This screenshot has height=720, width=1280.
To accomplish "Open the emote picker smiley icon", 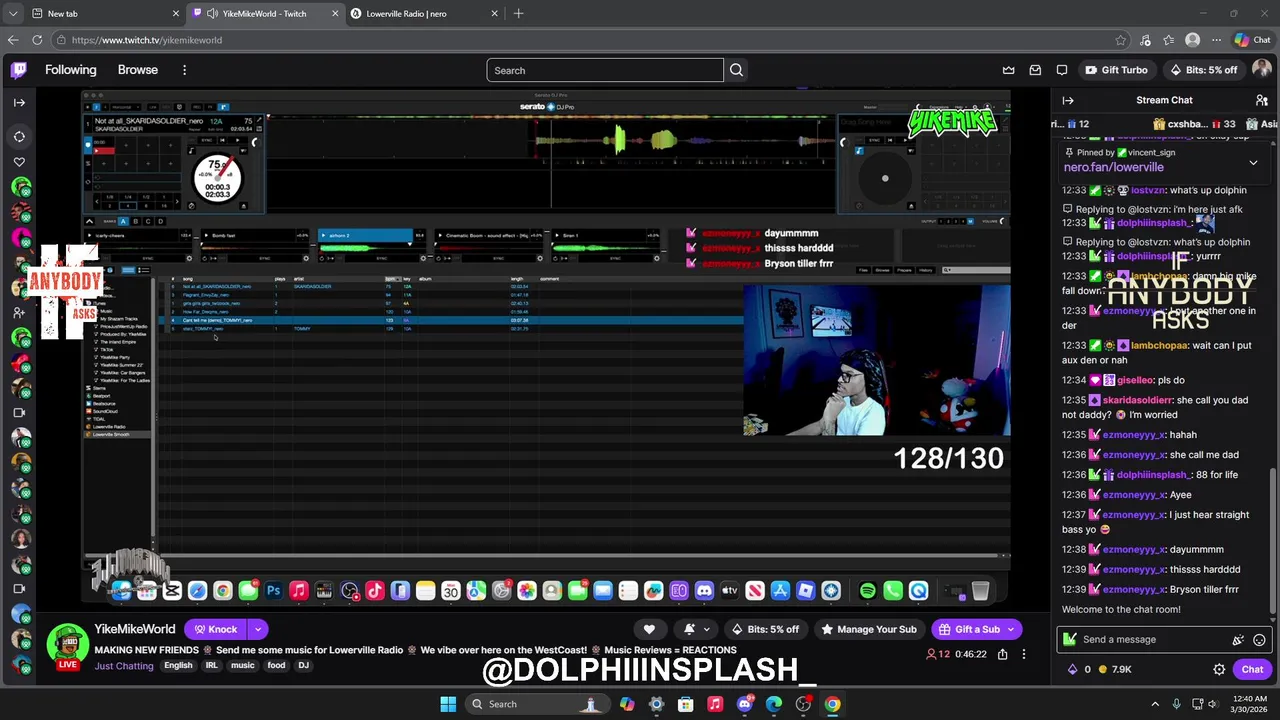I will click(x=1259, y=640).
